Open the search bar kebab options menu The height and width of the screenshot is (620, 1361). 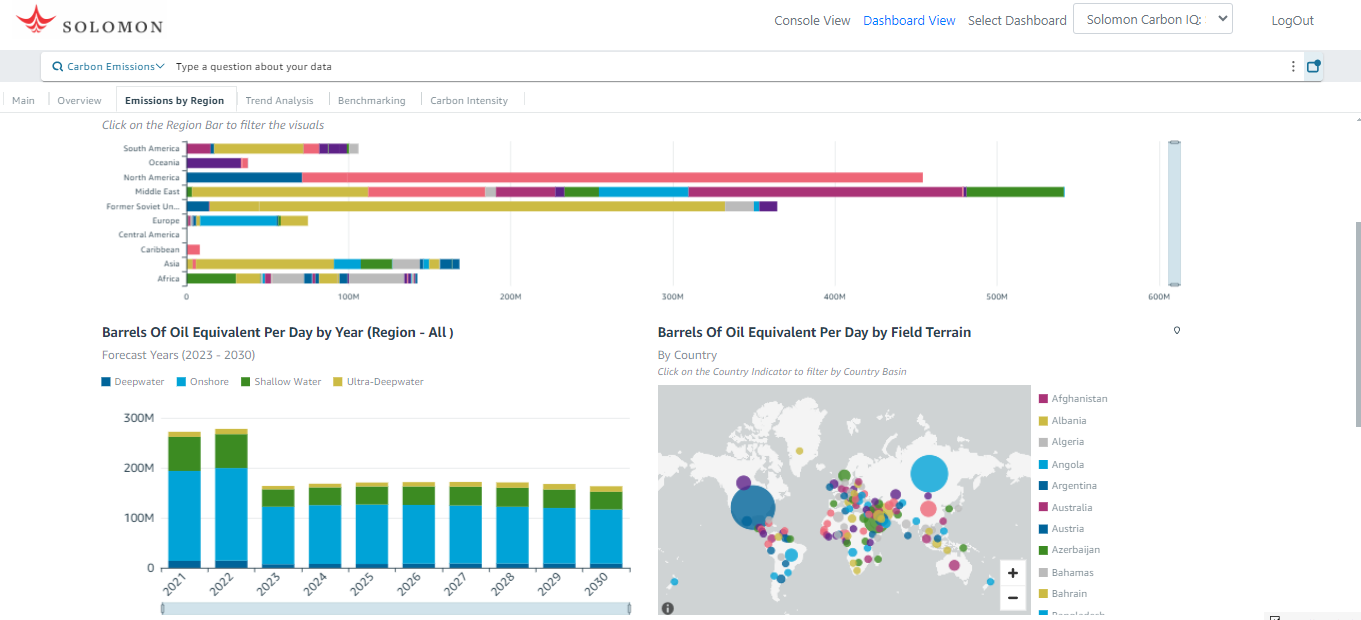coord(1293,66)
